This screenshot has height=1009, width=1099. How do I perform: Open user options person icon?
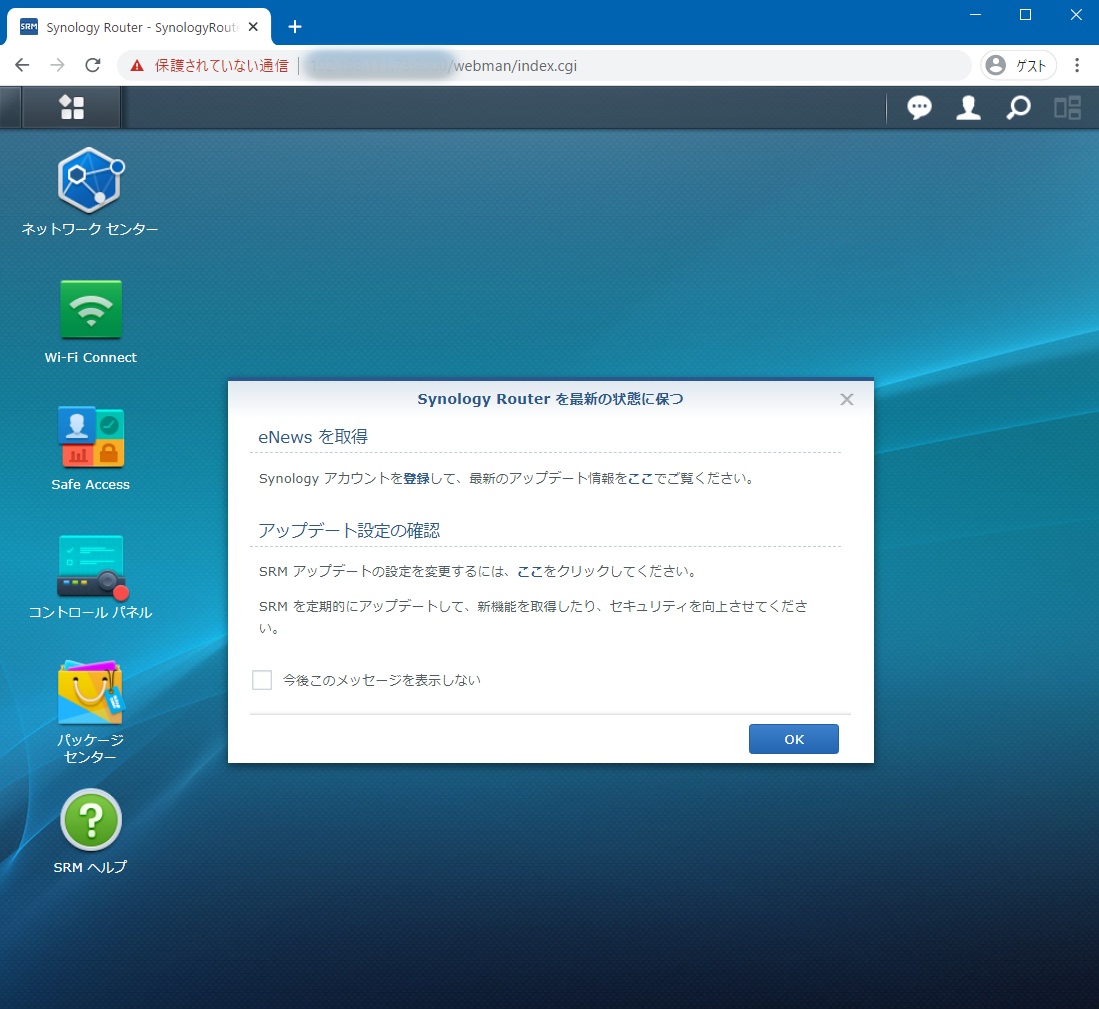point(968,107)
